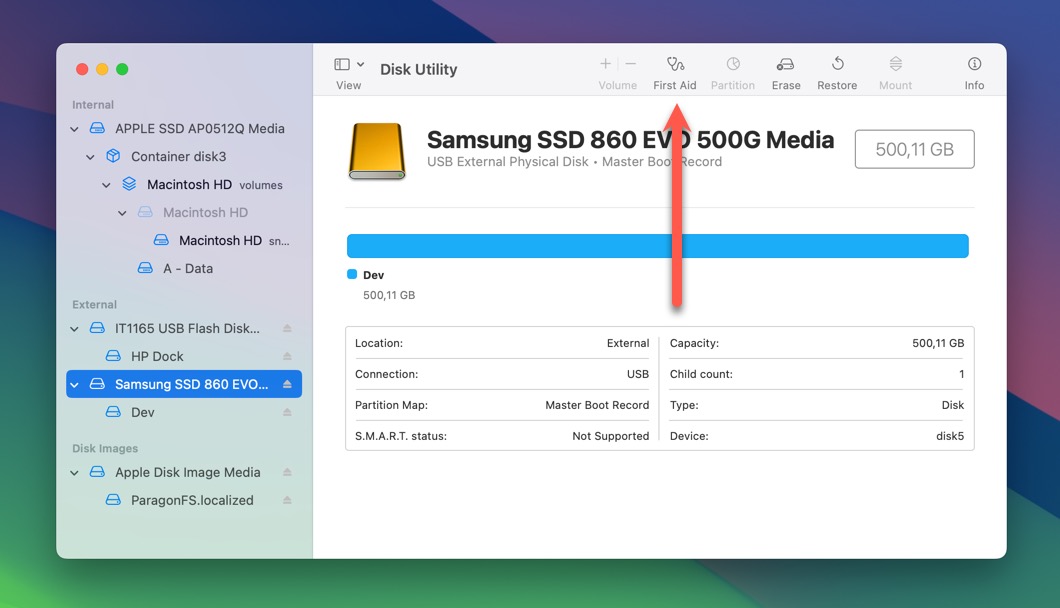Click the blue Dev partition bar
Image resolution: width=1060 pixels, height=608 pixels.
click(657, 245)
